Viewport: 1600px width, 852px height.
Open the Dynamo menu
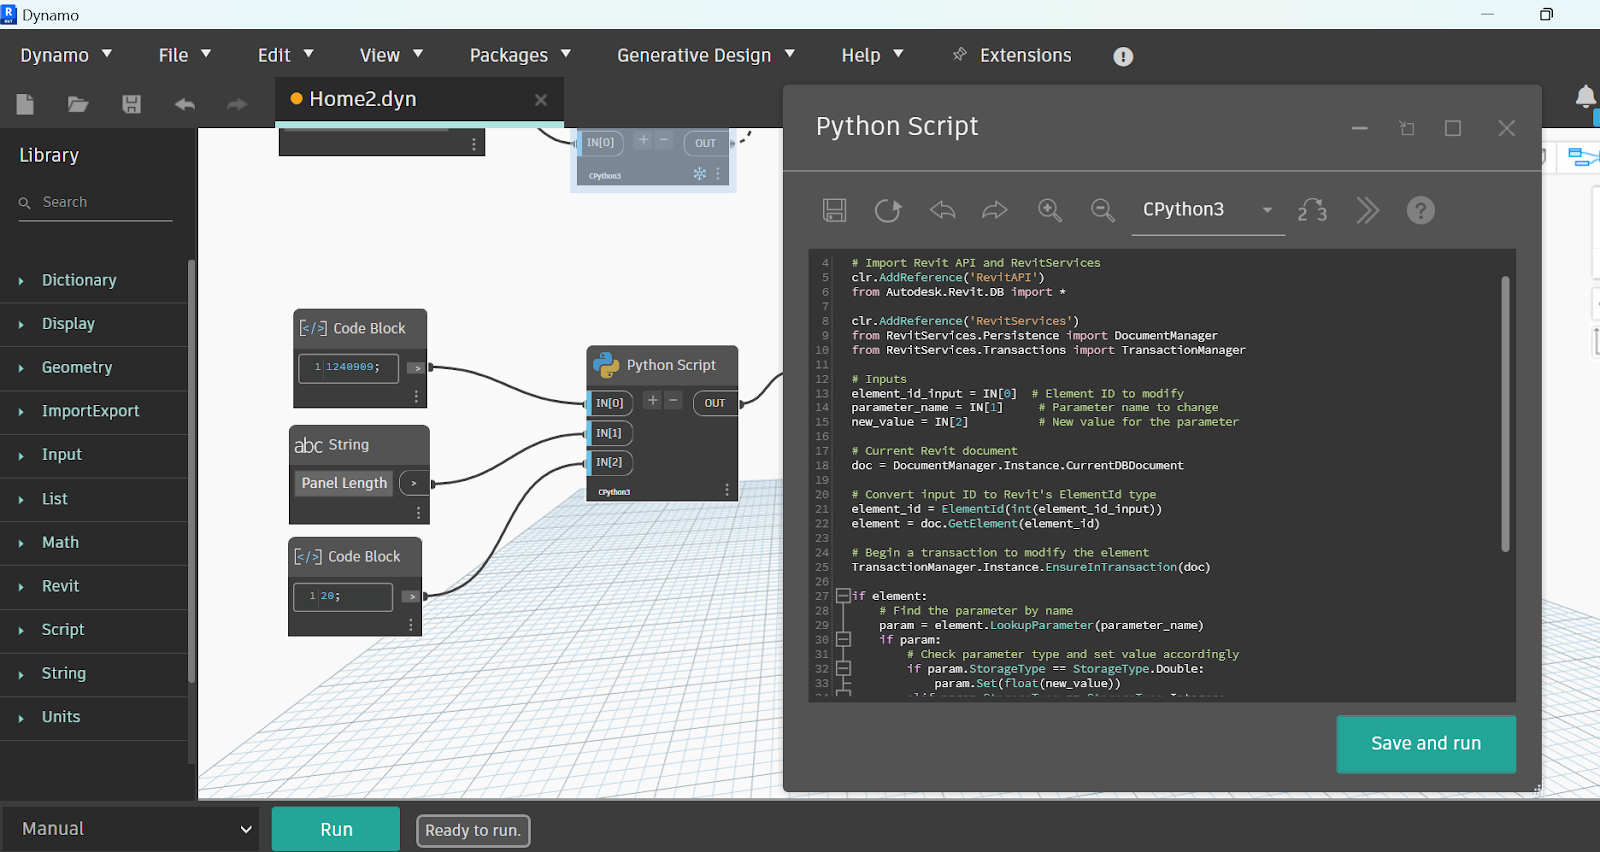[66, 55]
